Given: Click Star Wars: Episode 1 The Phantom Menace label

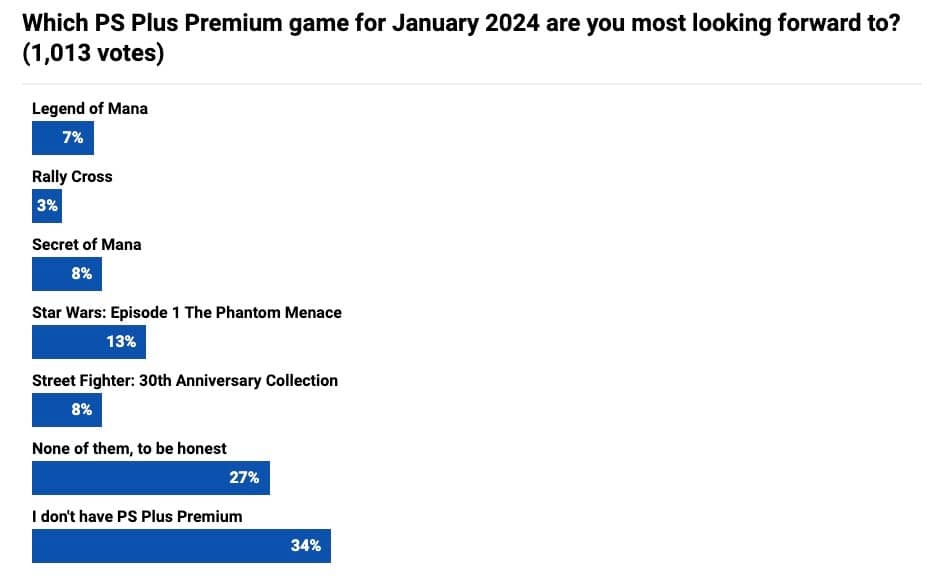Looking at the screenshot, I should pyautogui.click(x=187, y=313).
